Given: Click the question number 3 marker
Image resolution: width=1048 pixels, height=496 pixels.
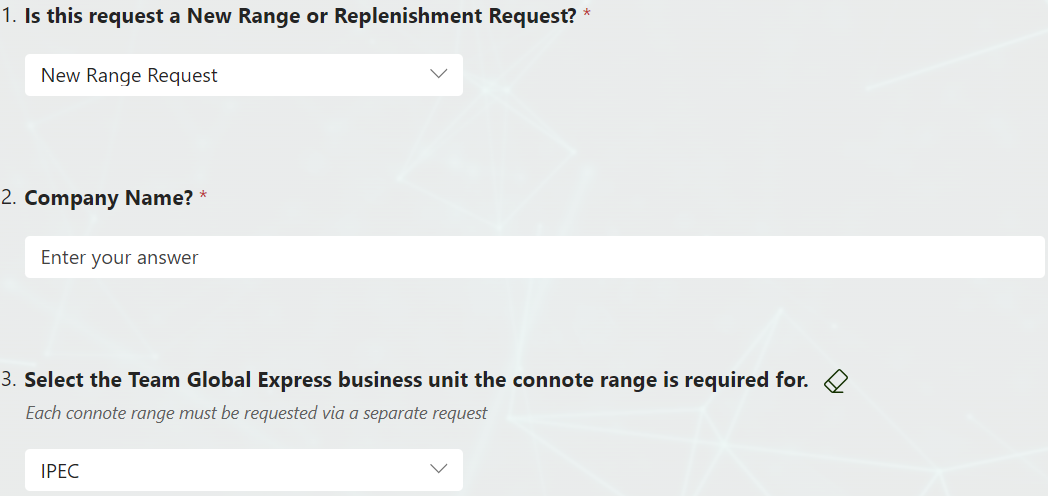Looking at the screenshot, I should (9, 380).
